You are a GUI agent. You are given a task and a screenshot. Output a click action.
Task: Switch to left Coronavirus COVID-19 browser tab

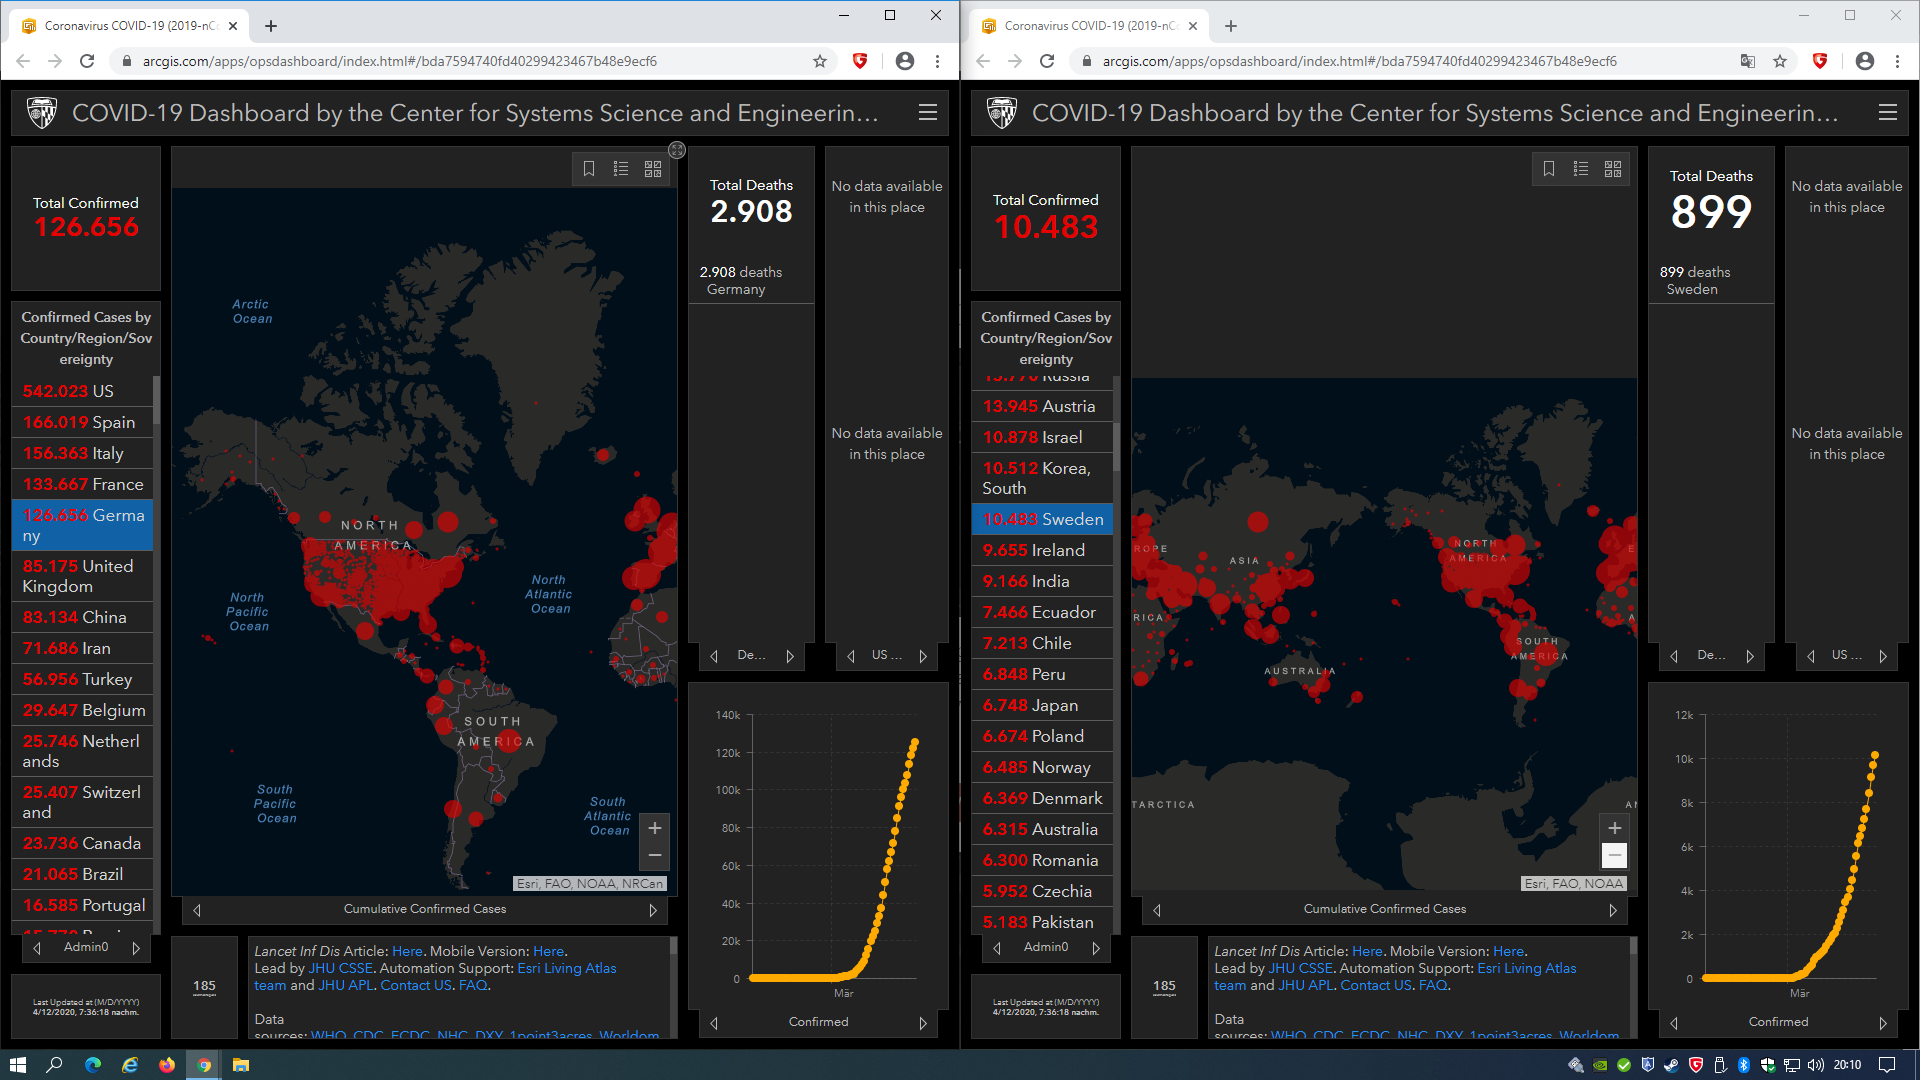click(x=130, y=26)
